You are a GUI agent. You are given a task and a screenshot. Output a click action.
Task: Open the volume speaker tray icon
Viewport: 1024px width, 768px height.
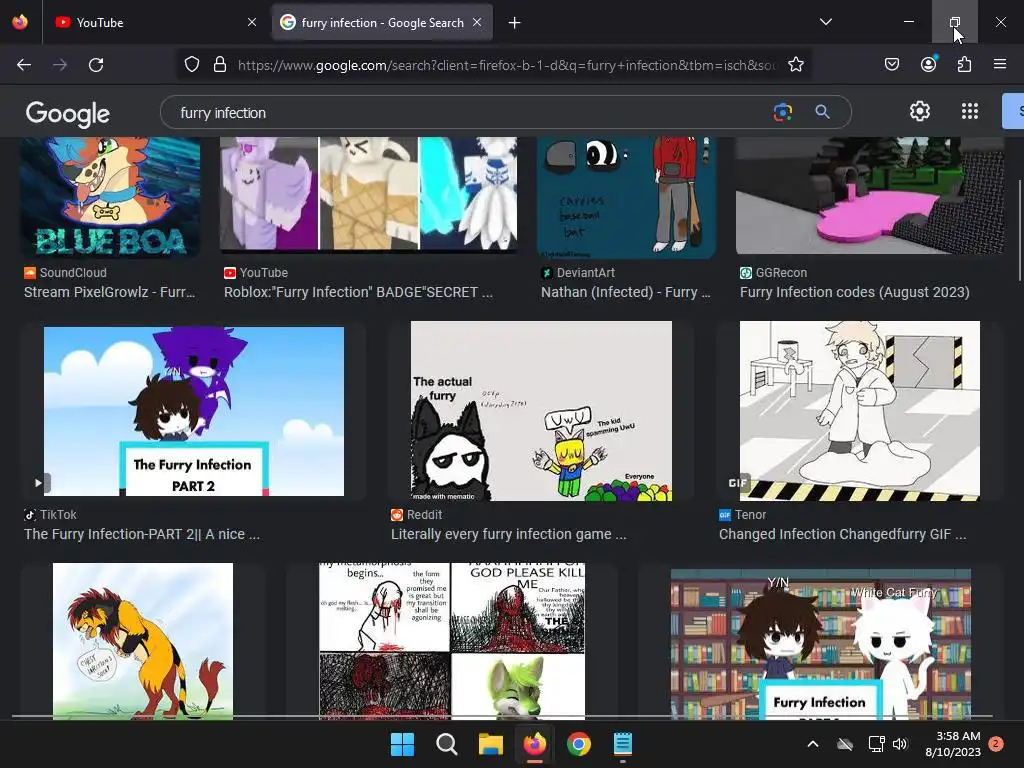point(900,744)
